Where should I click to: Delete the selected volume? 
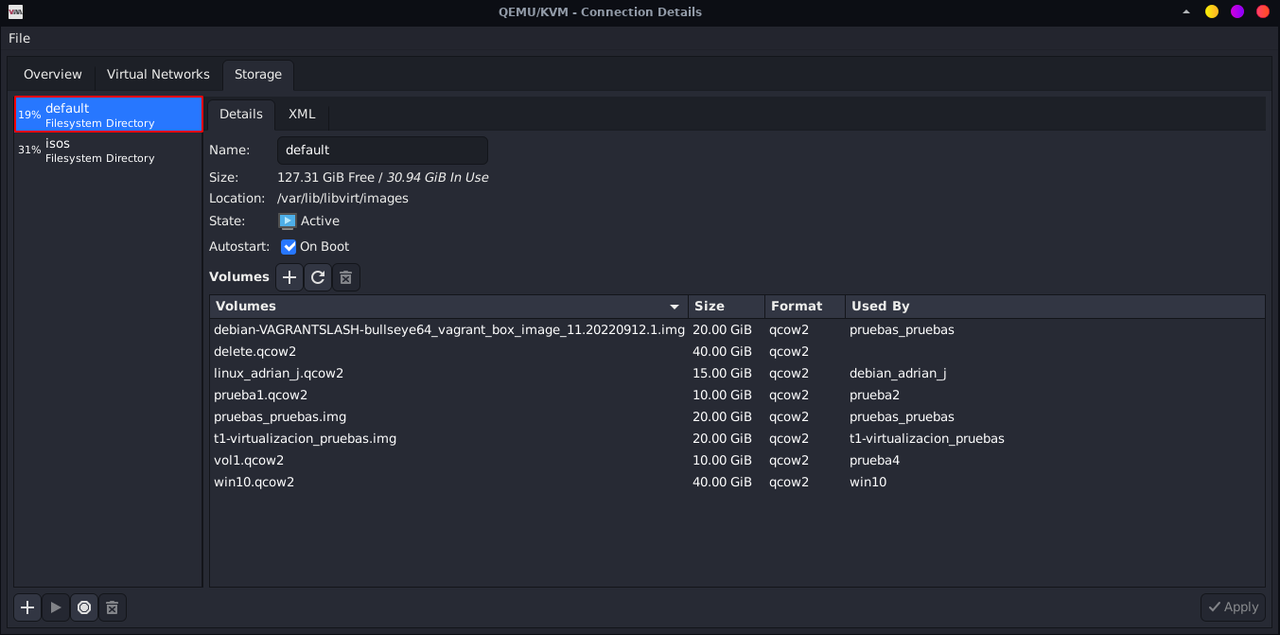tap(346, 277)
